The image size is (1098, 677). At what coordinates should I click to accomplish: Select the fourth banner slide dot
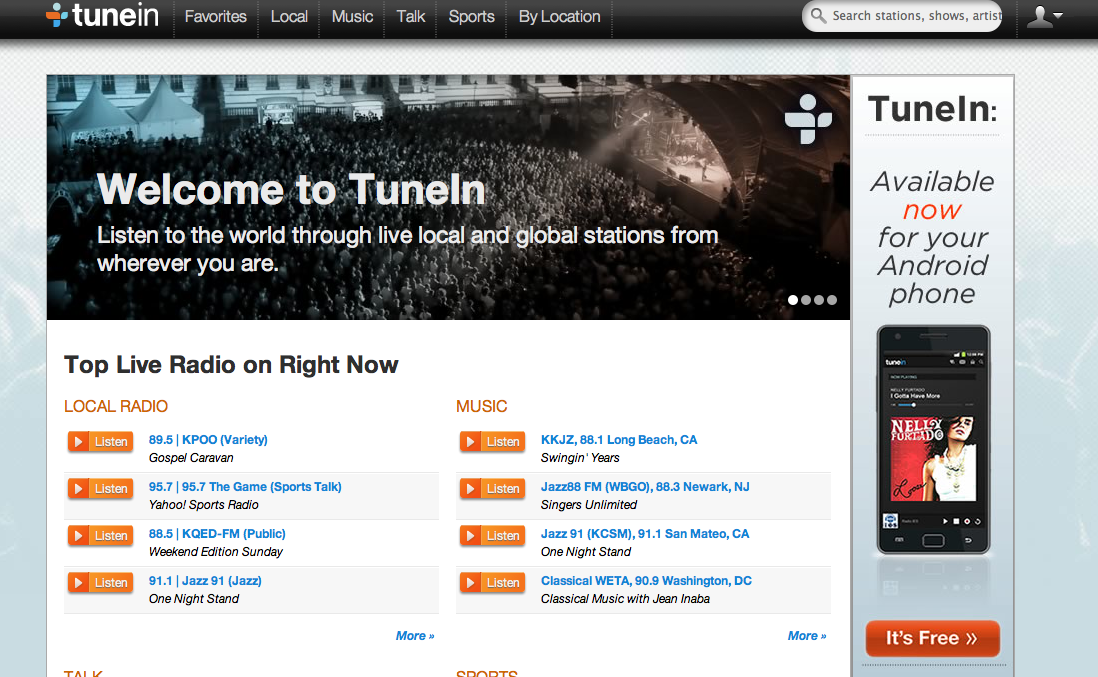(x=832, y=300)
